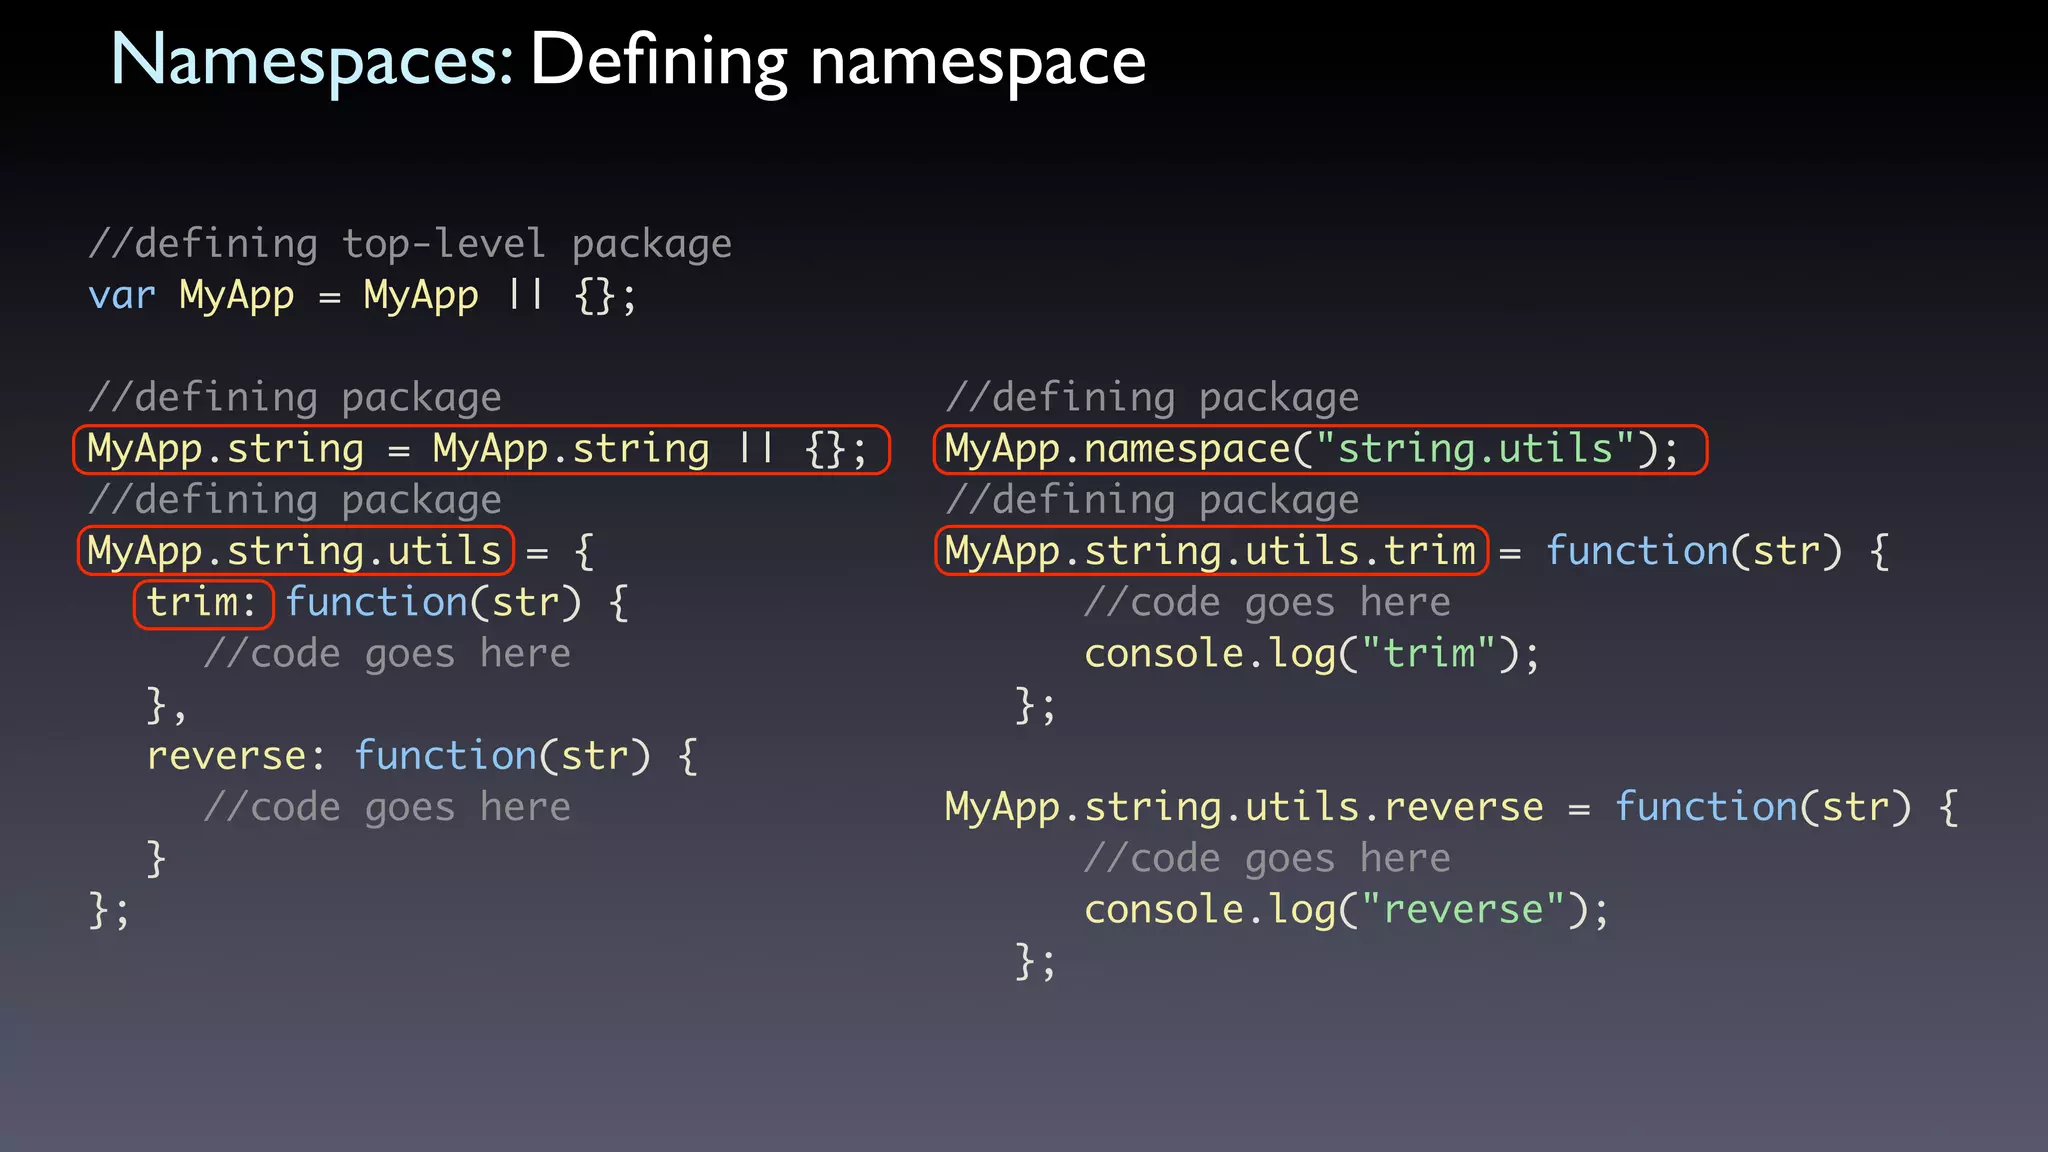
Task: Click the 'console.log("reverse");' line
Action: pyautogui.click(x=1347, y=910)
